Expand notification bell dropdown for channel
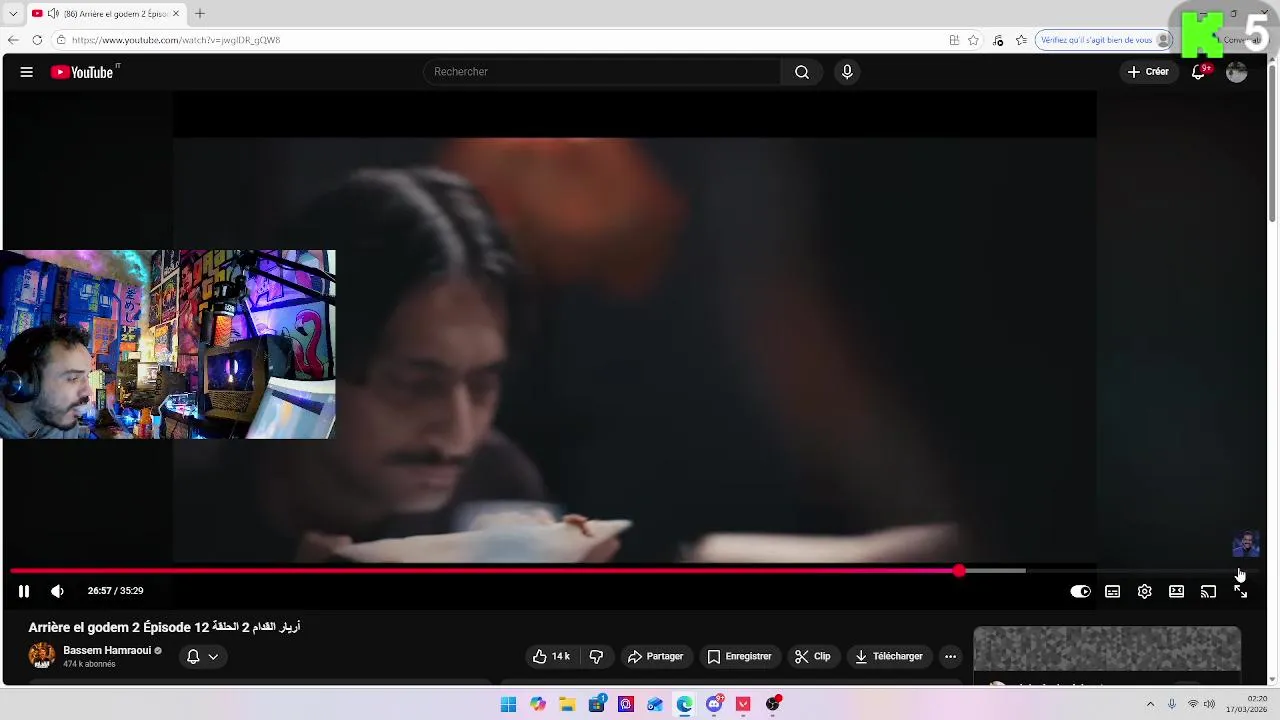Viewport: 1280px width, 720px height. click(203, 656)
